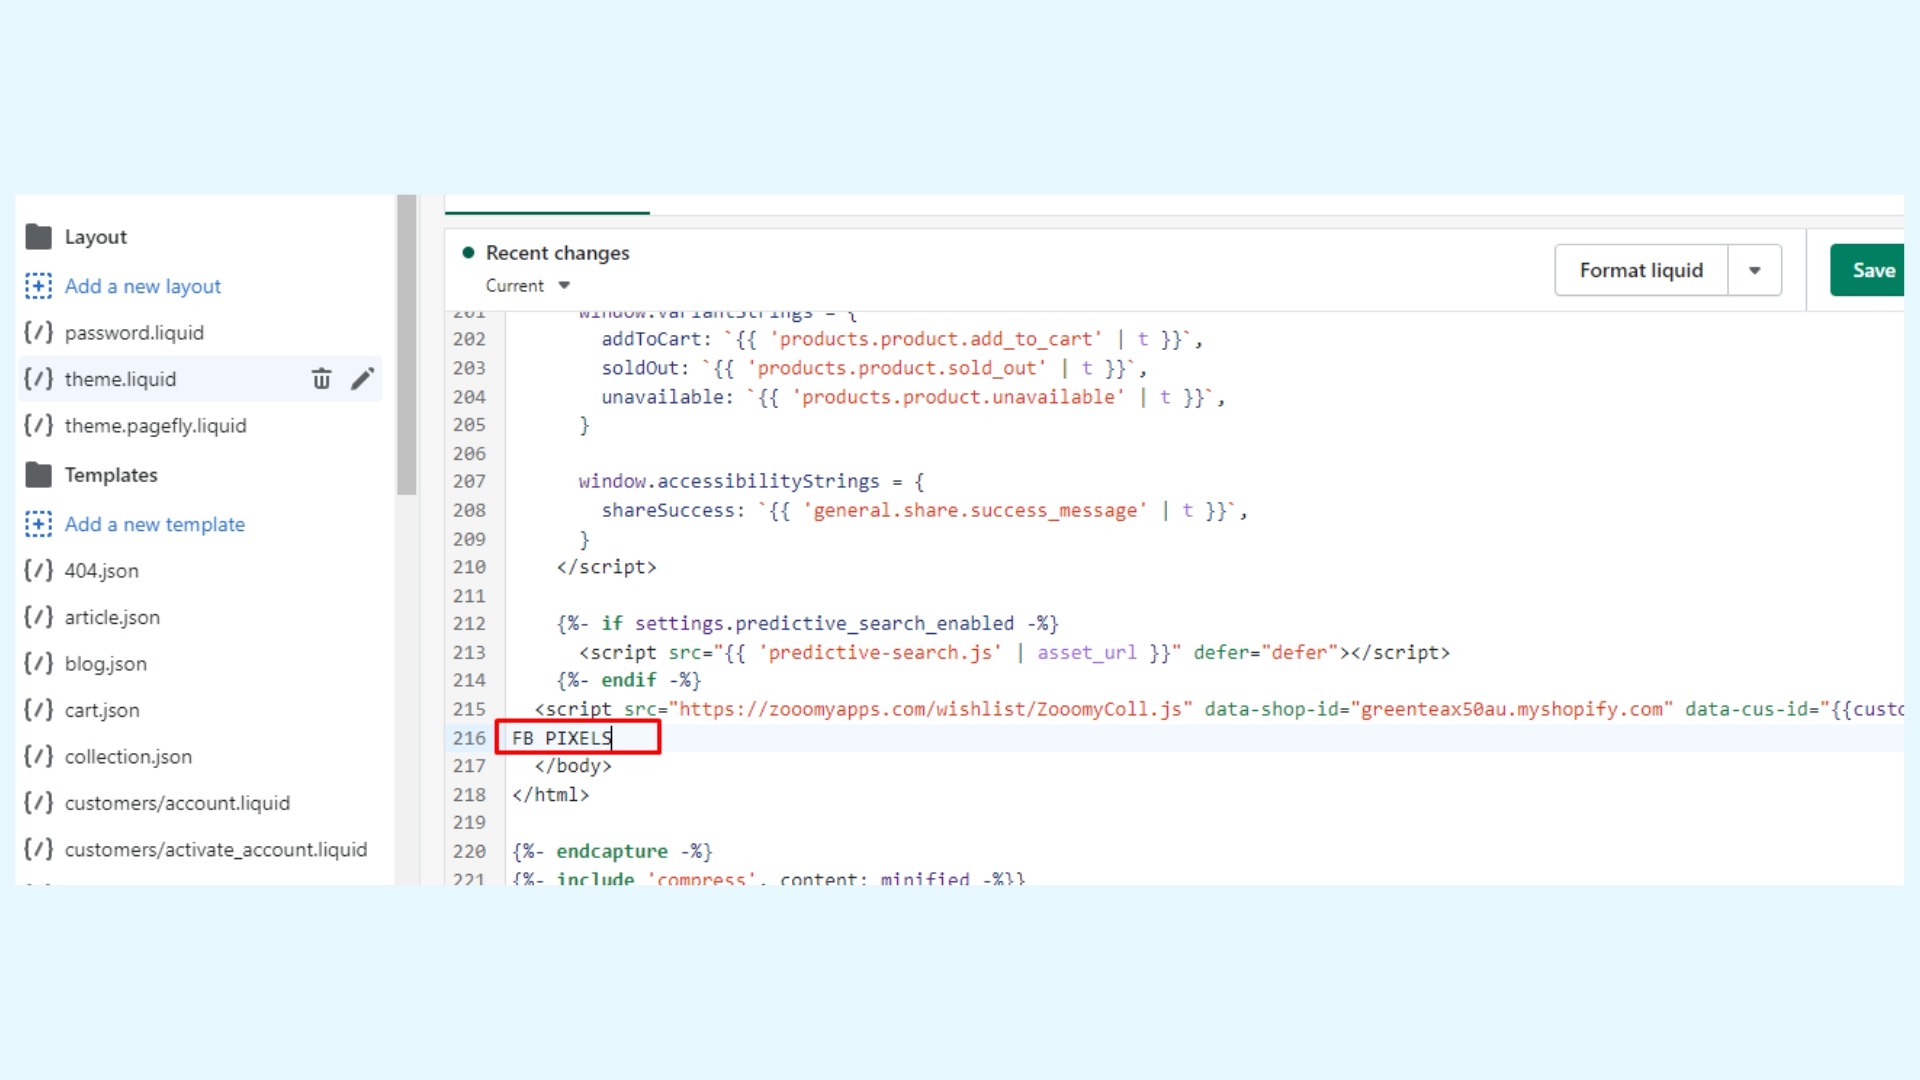Click the Format liquid dropdown arrow
Viewport: 1920px width, 1080px height.
click(x=1755, y=270)
